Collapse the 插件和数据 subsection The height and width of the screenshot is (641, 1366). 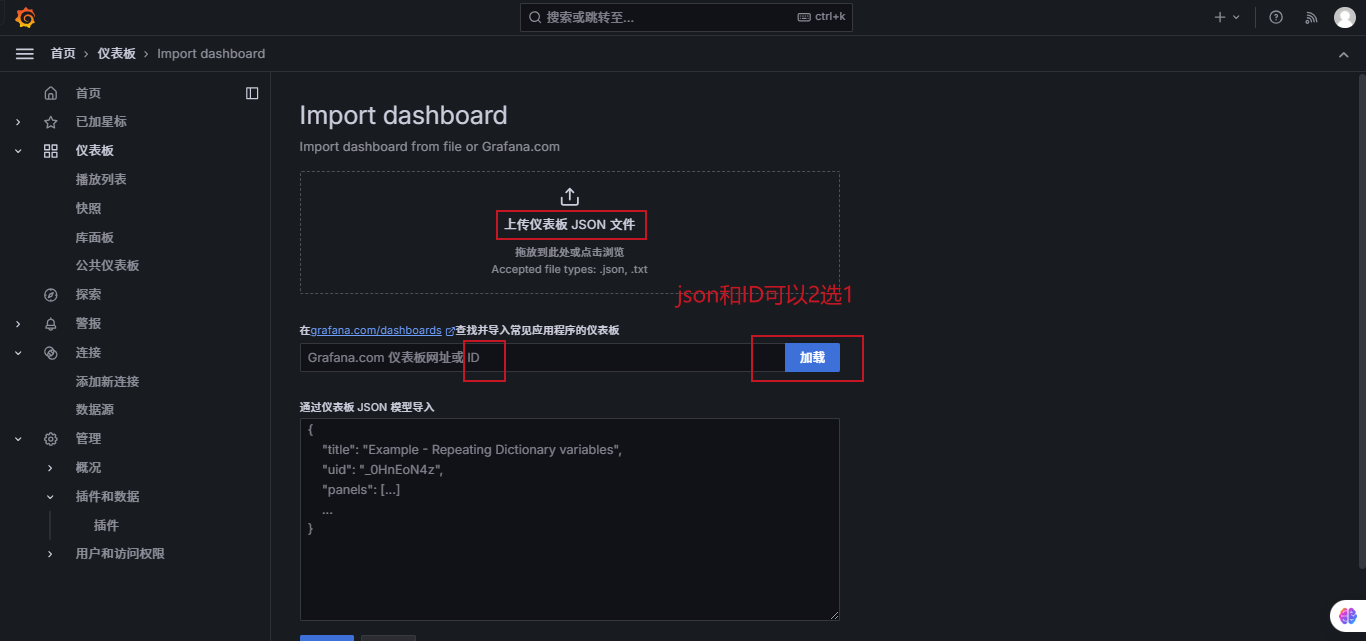point(50,497)
